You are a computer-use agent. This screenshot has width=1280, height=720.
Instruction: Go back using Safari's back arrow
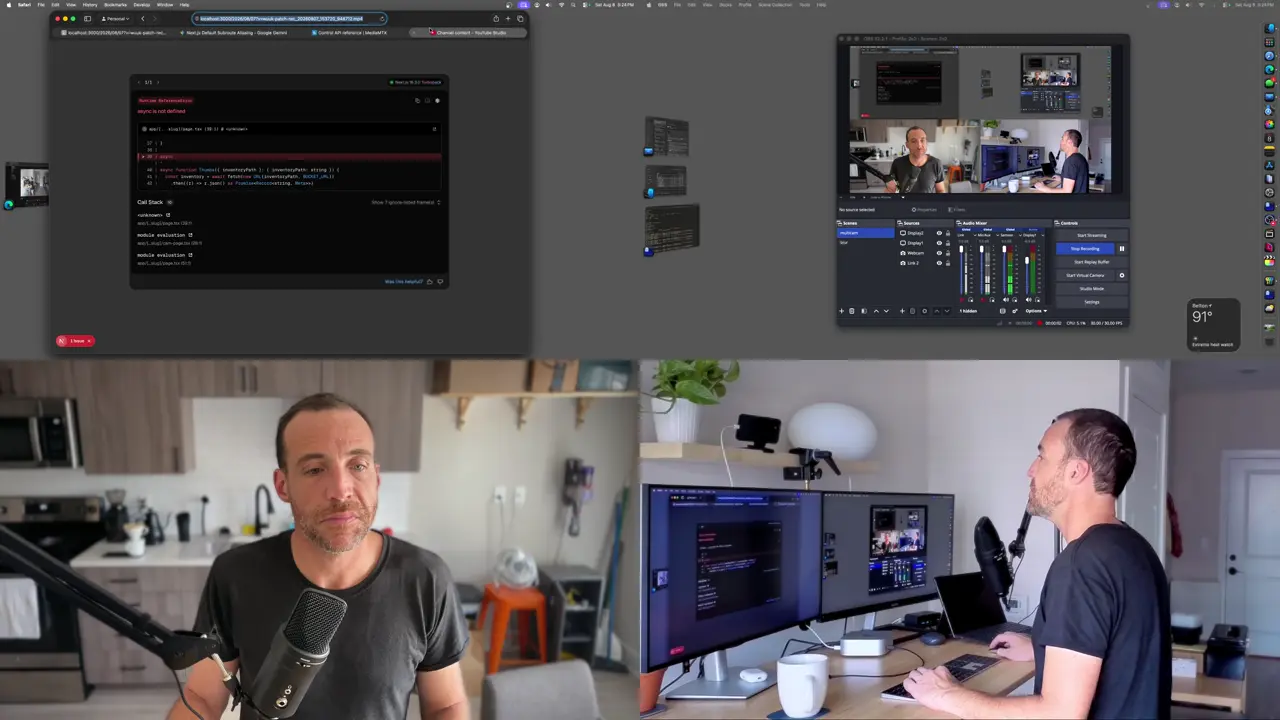pyautogui.click(x=142, y=18)
